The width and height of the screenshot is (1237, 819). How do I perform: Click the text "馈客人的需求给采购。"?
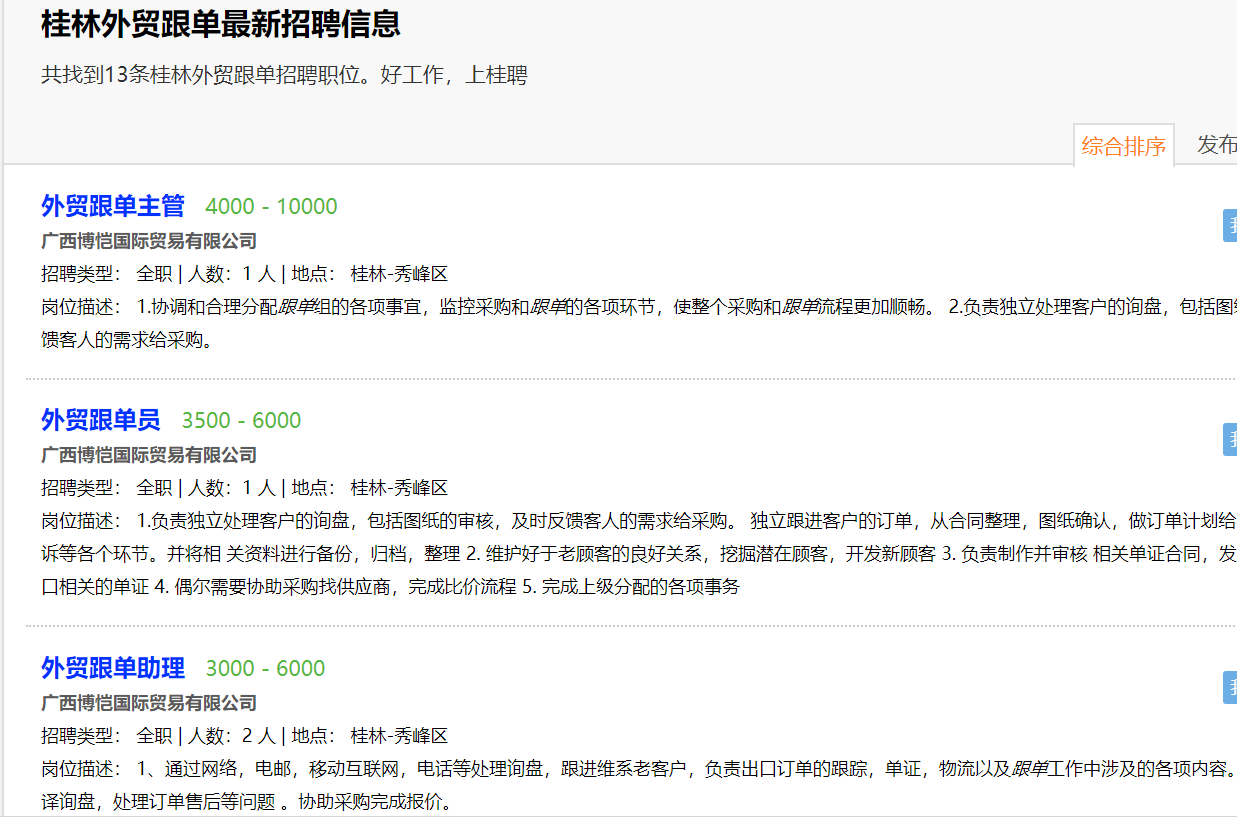[128, 340]
